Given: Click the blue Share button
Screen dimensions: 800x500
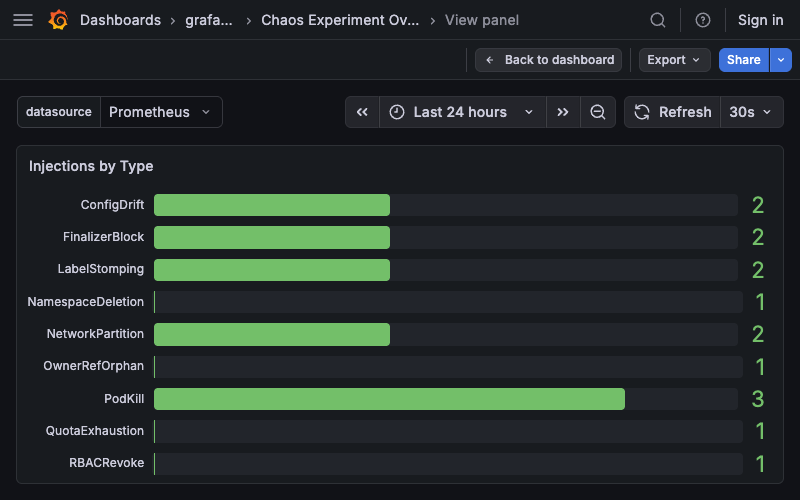Looking at the screenshot, I should (743, 60).
